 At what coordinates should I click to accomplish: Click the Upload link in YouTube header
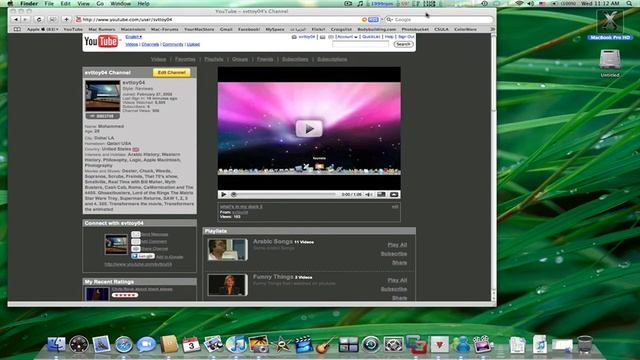coord(193,44)
